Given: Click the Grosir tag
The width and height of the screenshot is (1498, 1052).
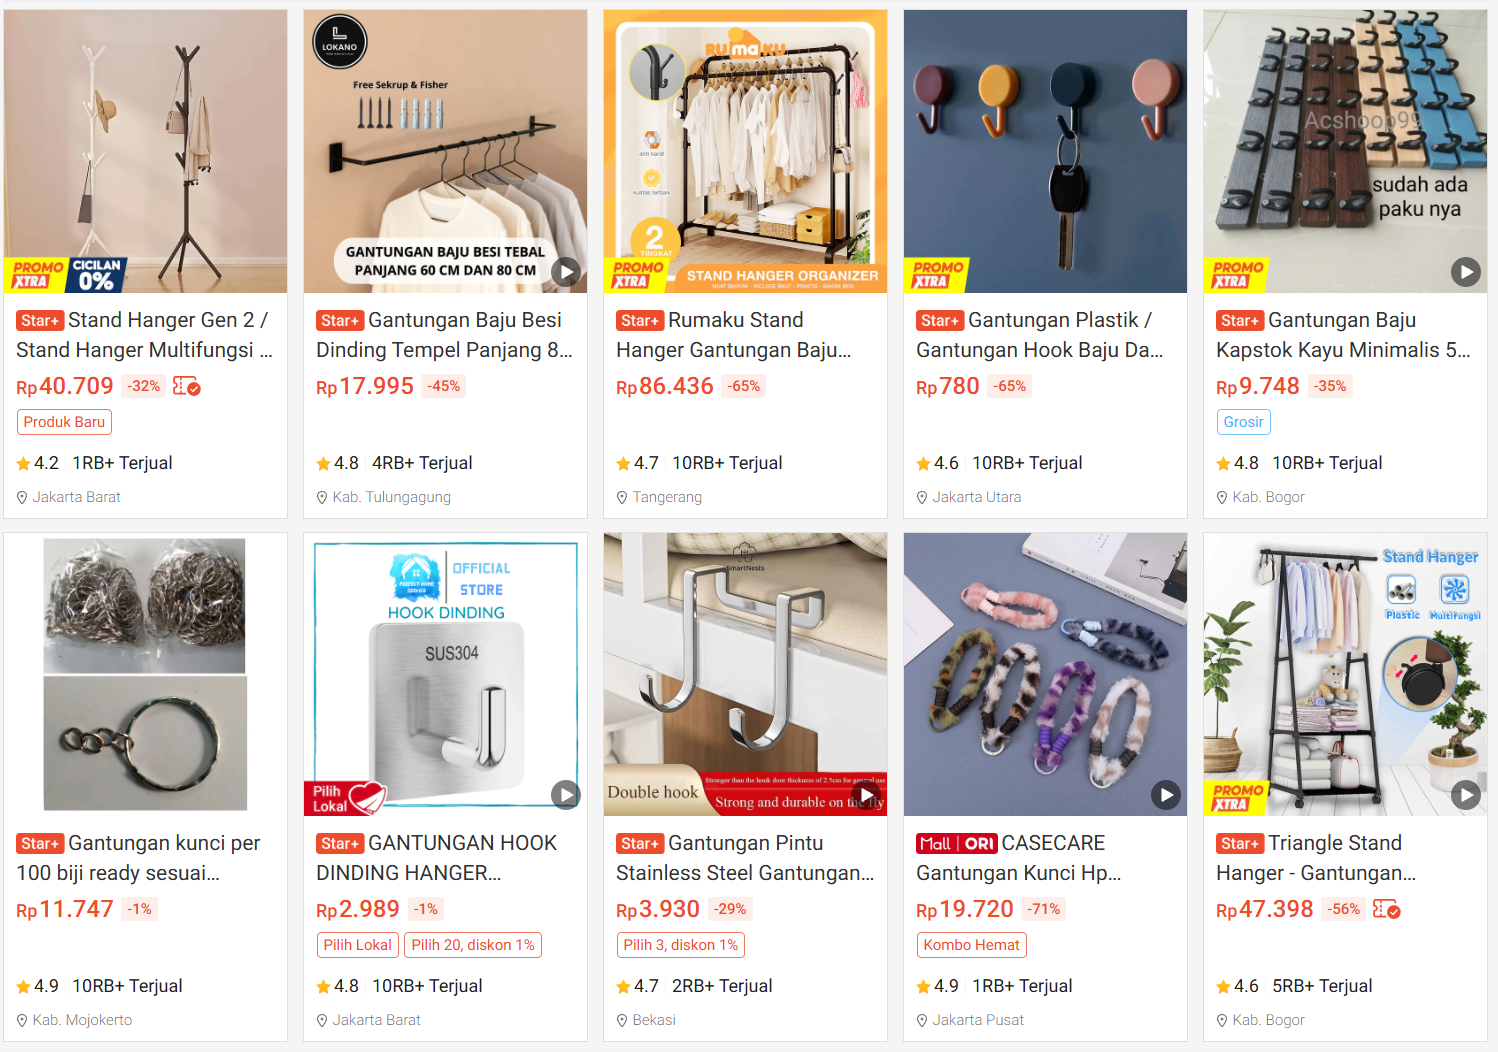Looking at the screenshot, I should [1243, 422].
